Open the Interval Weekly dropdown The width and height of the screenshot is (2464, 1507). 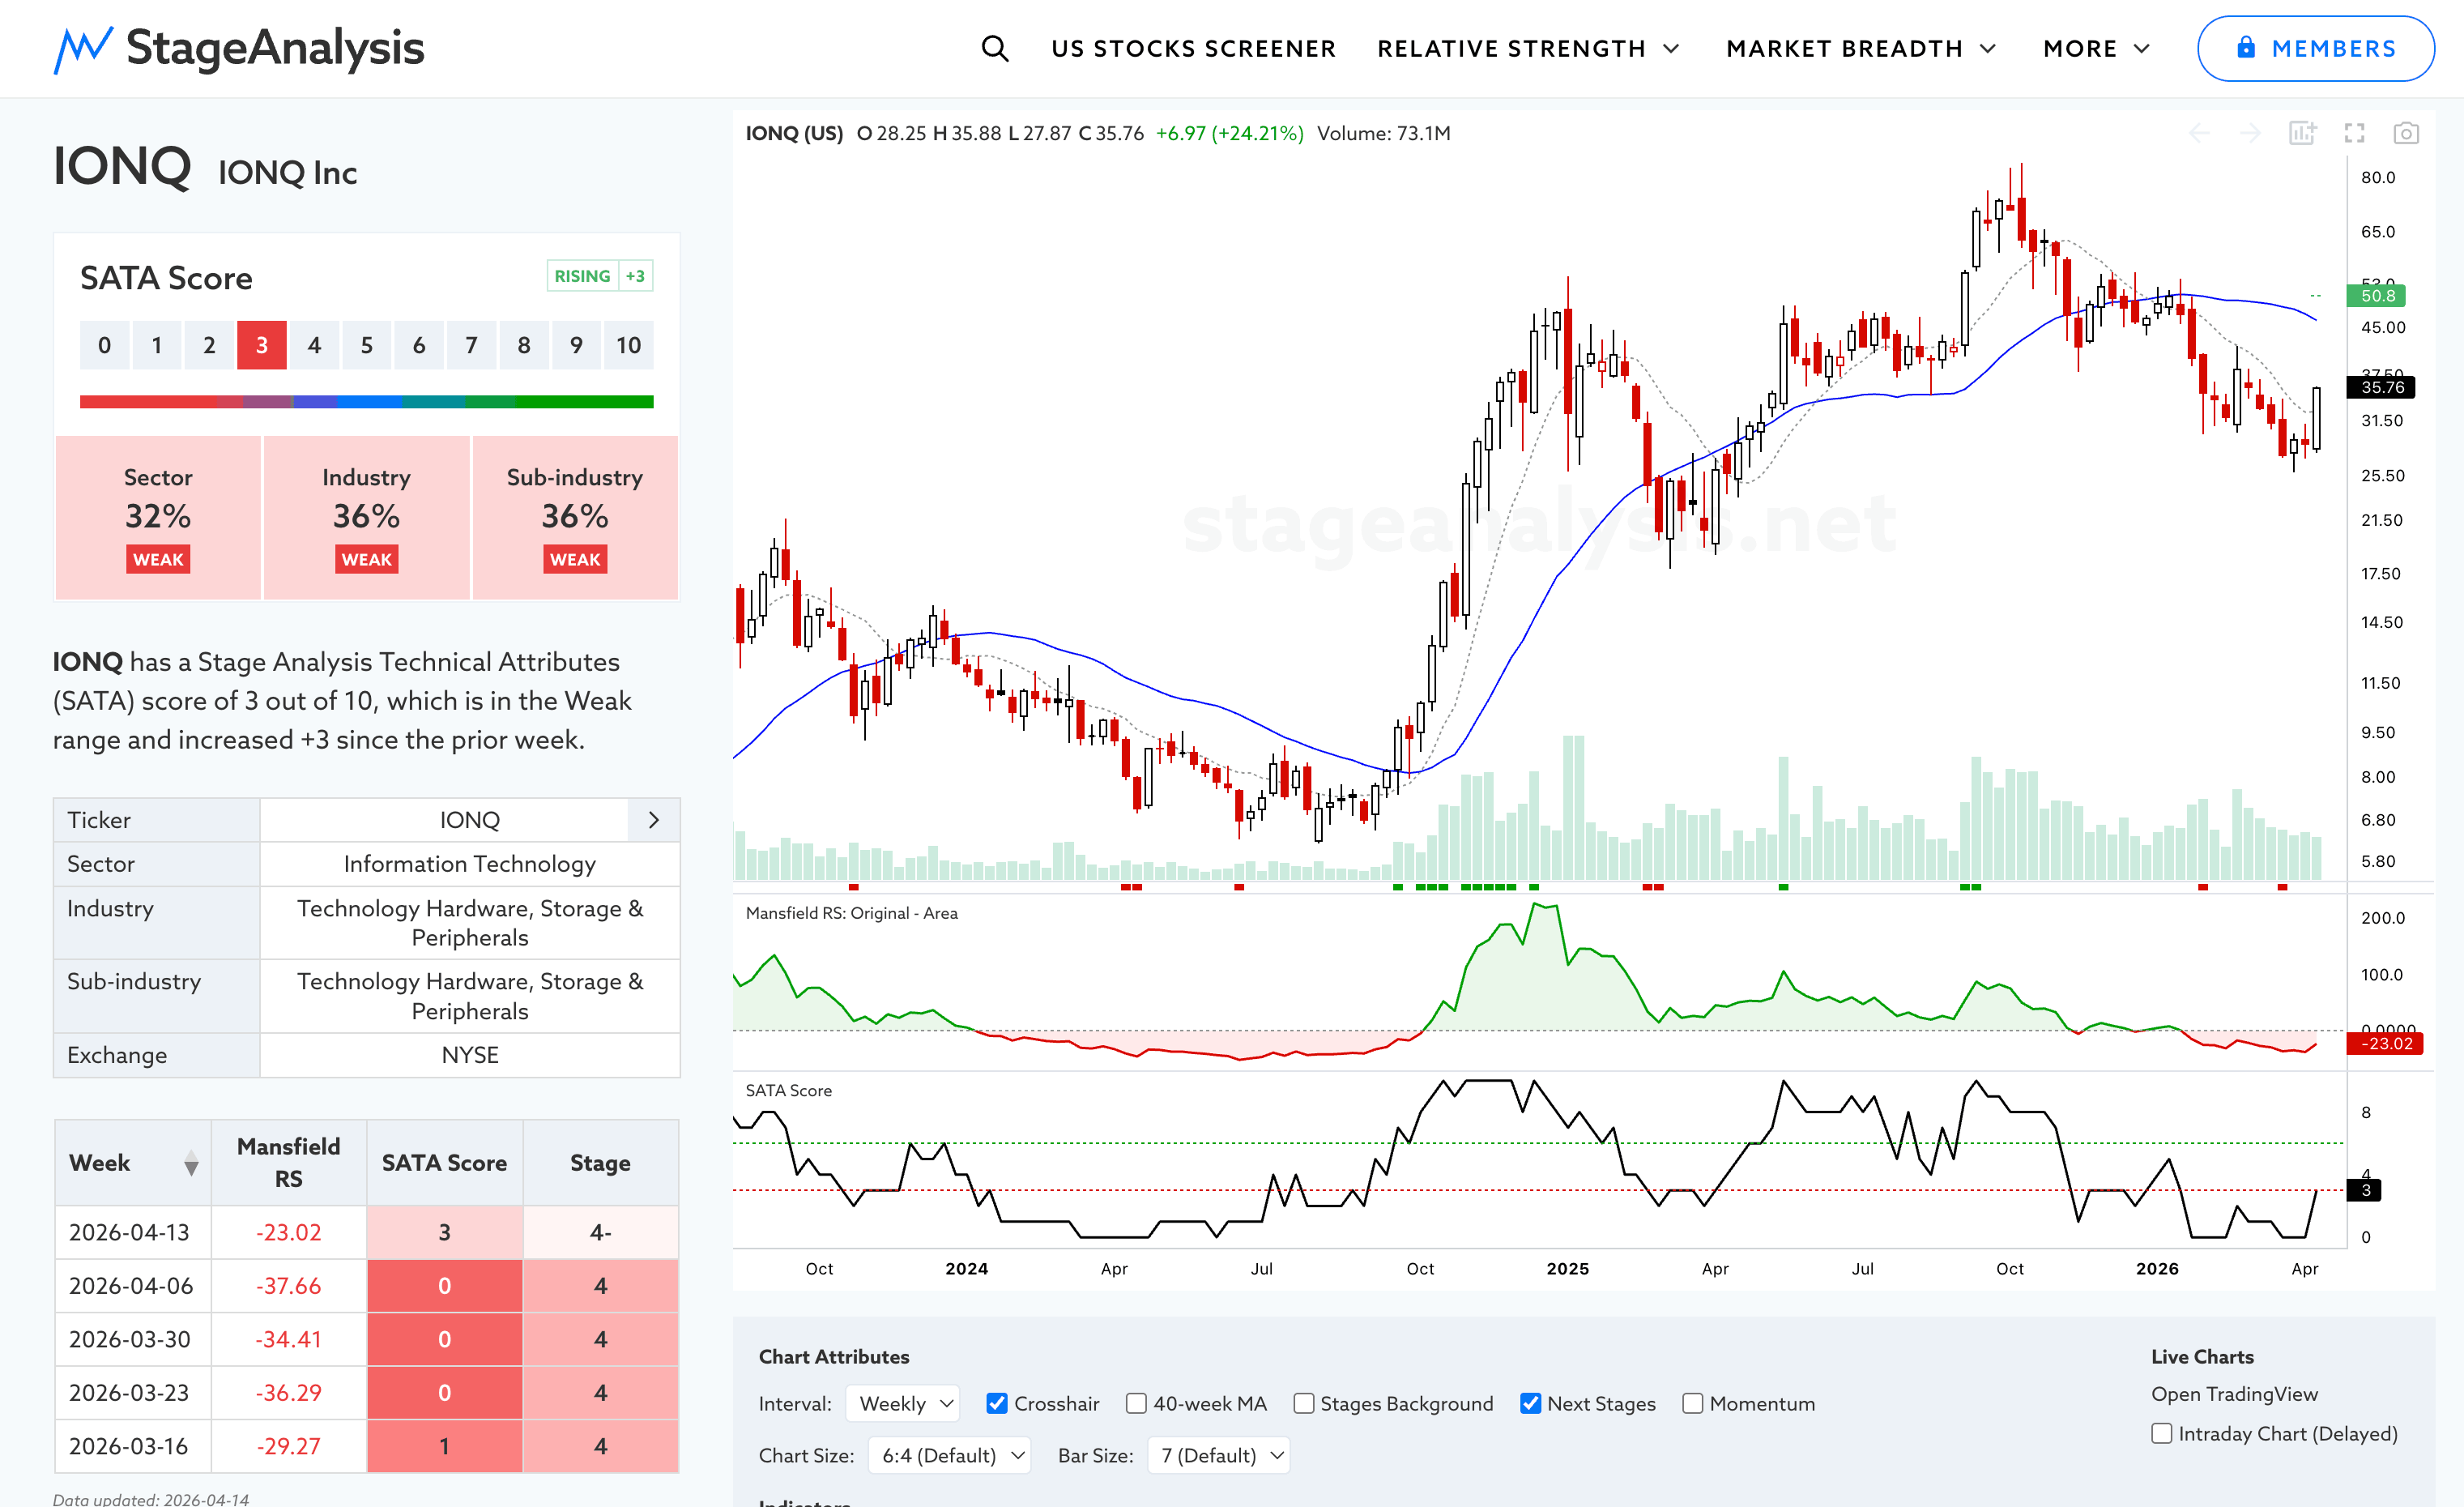902,1403
